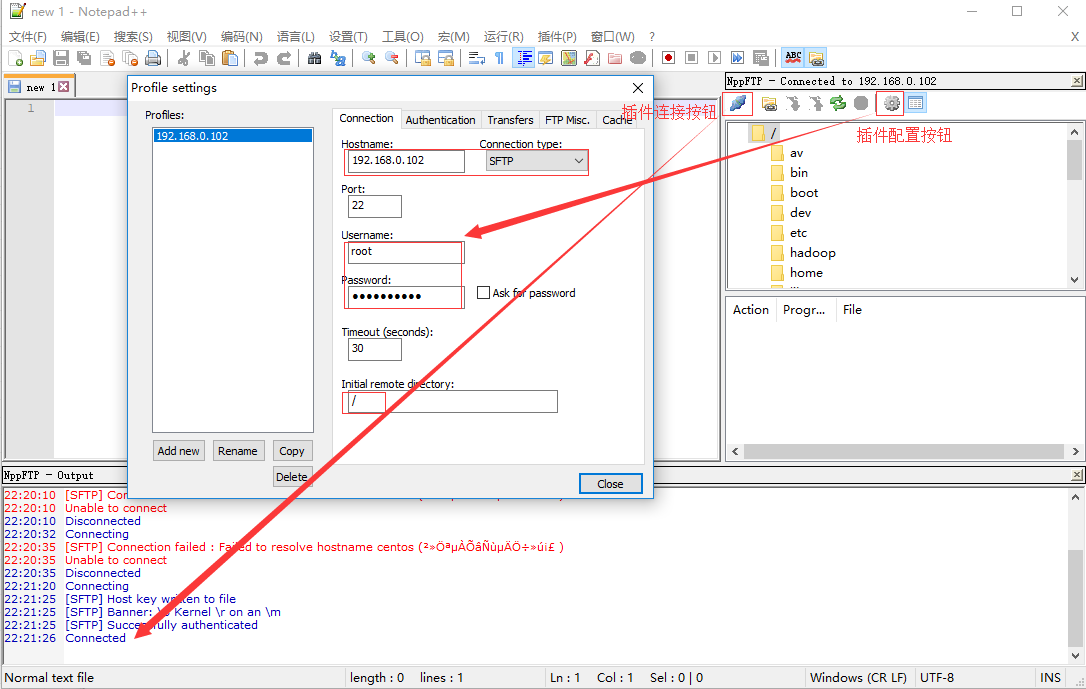Open the 设置(T) menu
The width and height of the screenshot is (1086, 689).
(x=348, y=37)
